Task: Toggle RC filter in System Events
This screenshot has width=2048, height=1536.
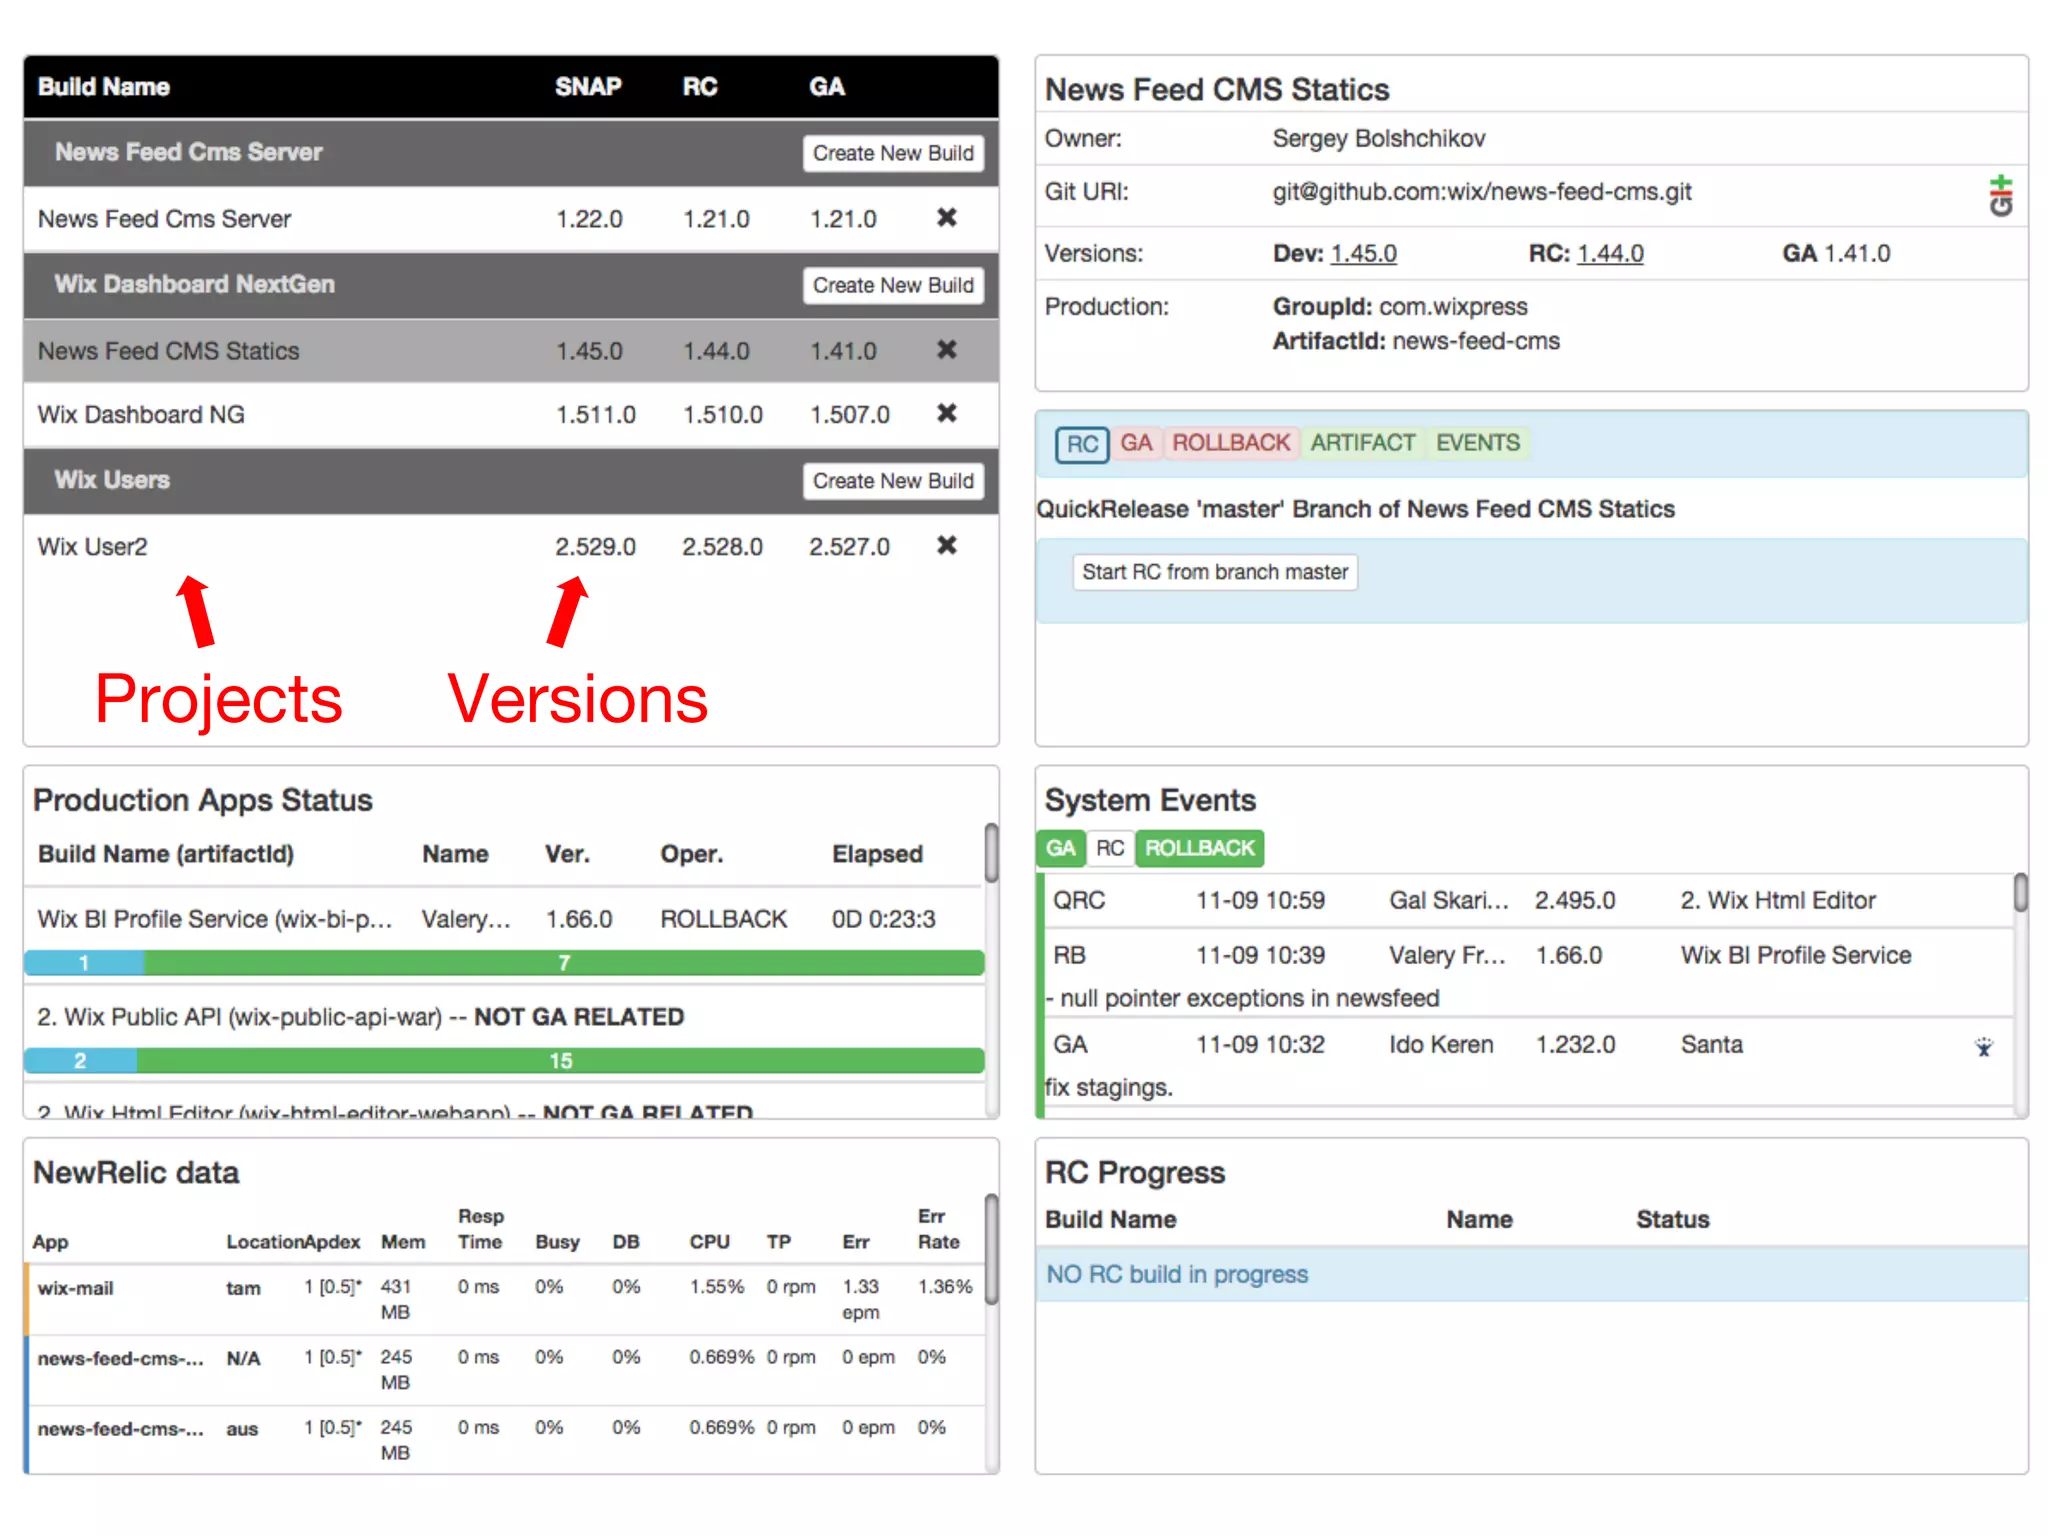Action: tap(1110, 849)
